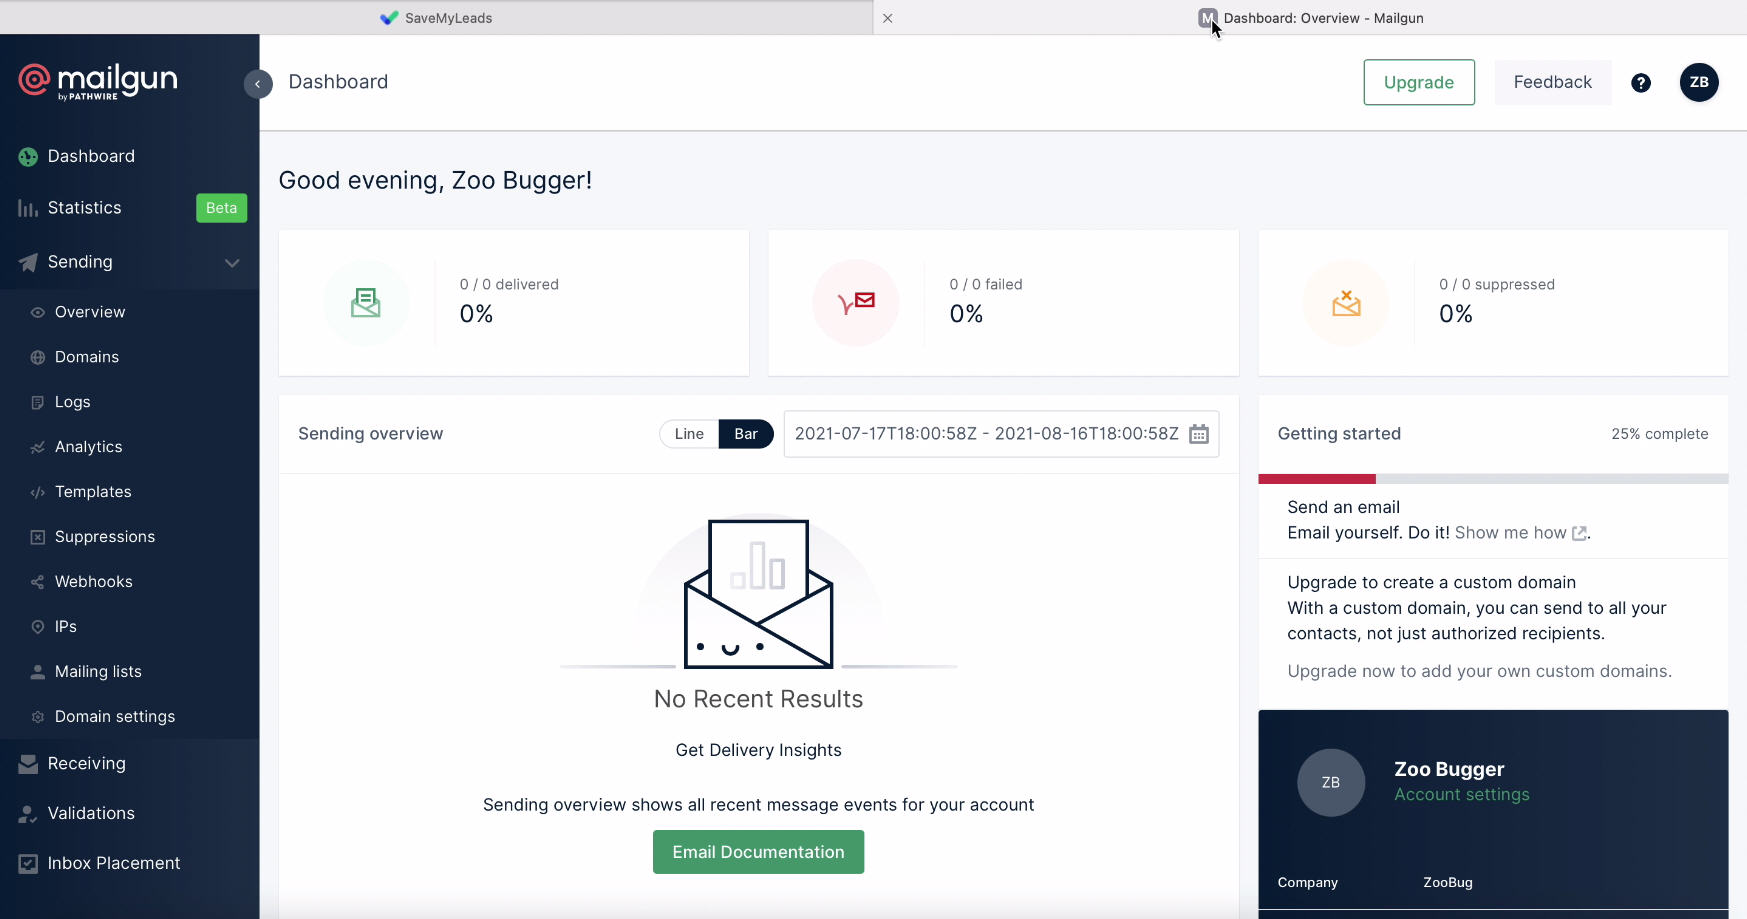Click the Overview eye icon
Viewport: 1747px width, 919px height.
coord(38,313)
